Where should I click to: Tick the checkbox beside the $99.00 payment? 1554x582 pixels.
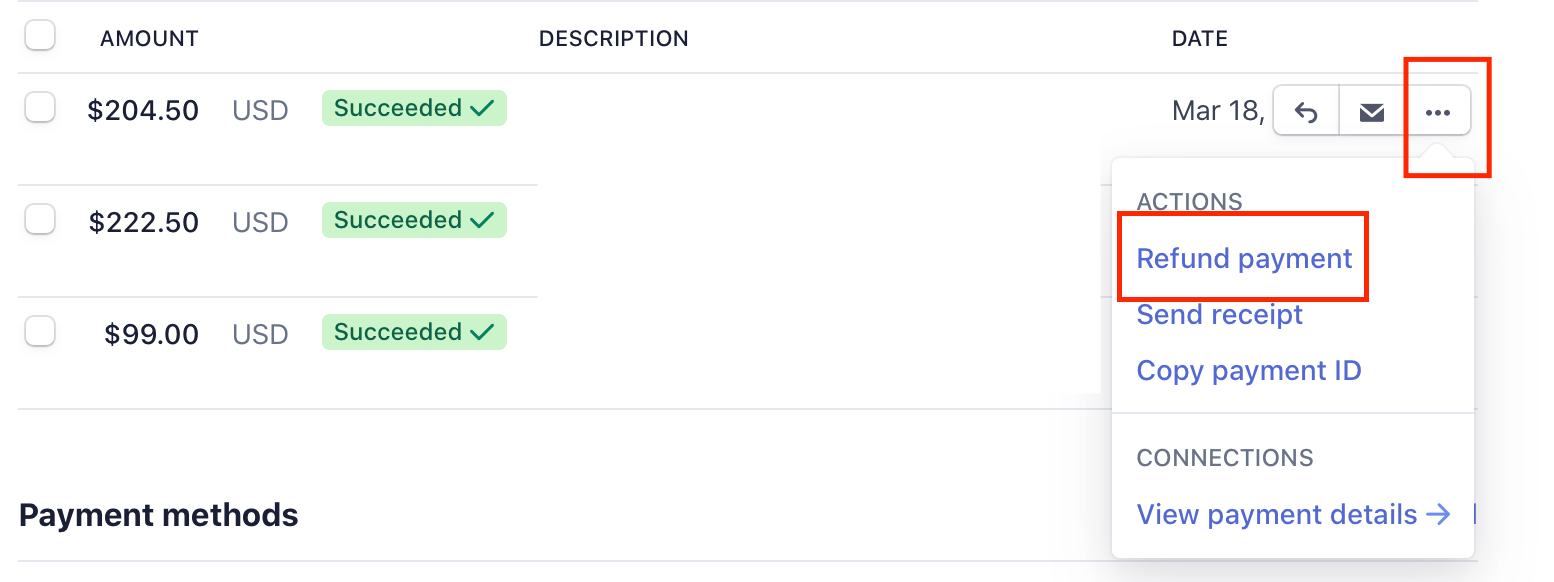(40, 331)
